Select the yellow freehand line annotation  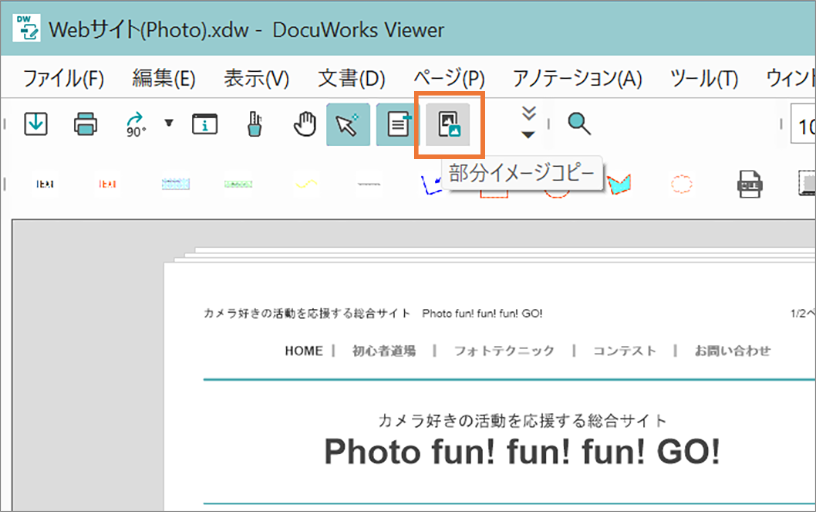tap(307, 184)
